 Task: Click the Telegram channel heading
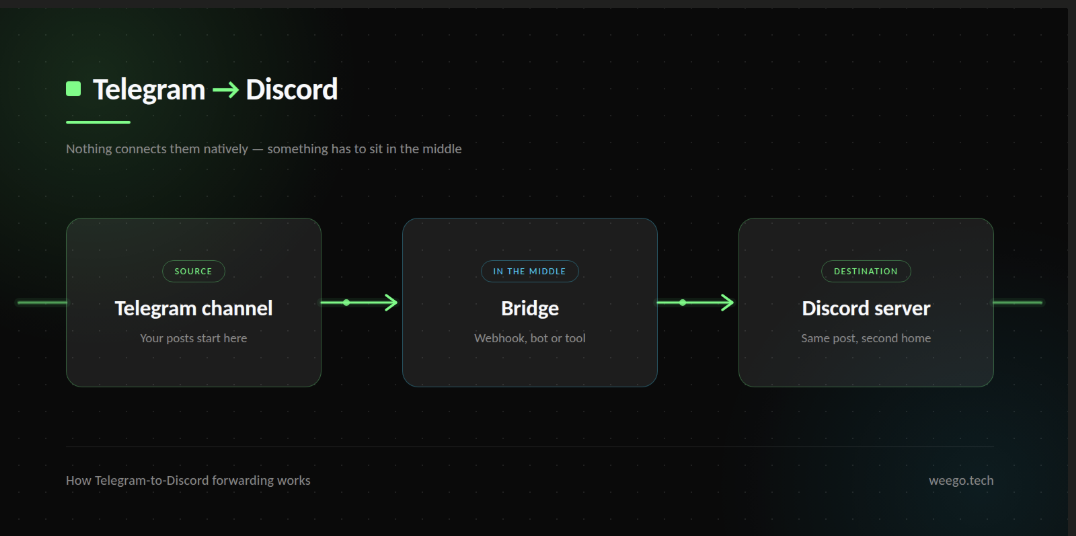pyautogui.click(x=194, y=308)
